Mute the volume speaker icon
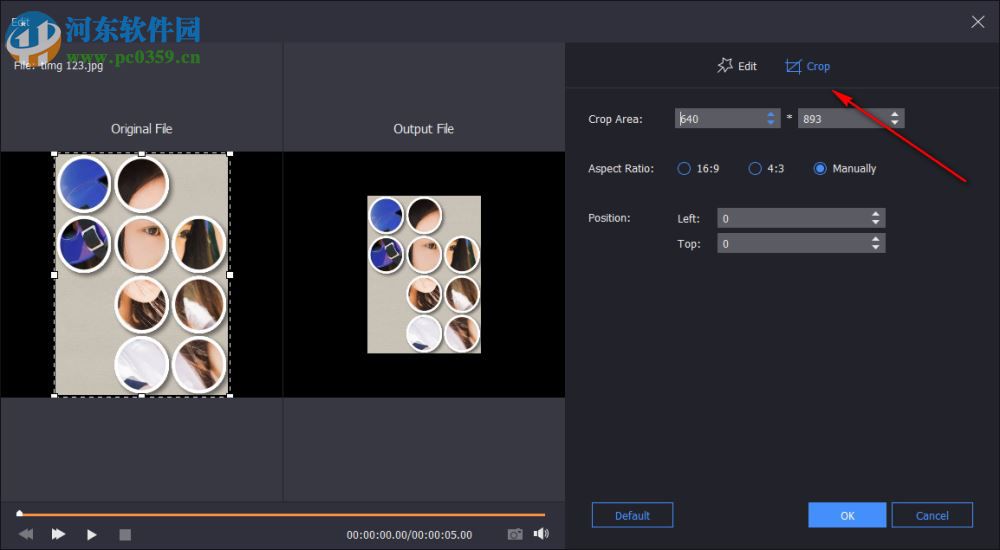Image resolution: width=1000 pixels, height=550 pixels. [541, 533]
